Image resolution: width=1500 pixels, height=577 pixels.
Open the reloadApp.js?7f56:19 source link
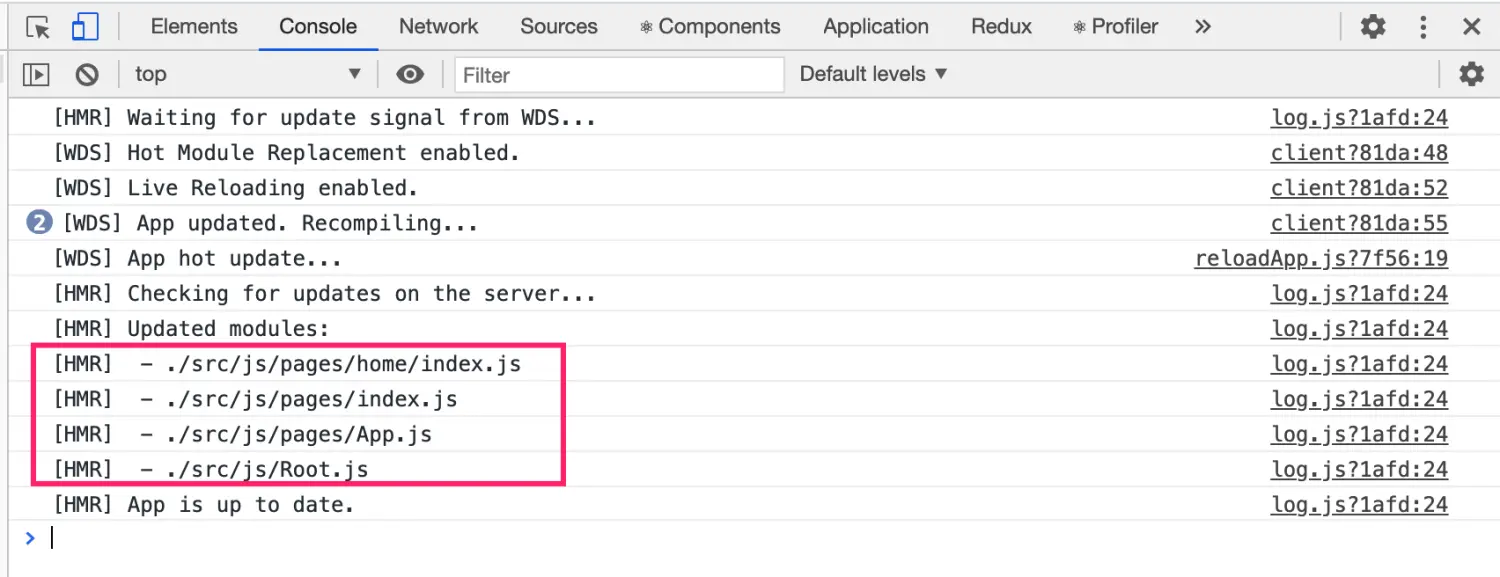point(1321,259)
